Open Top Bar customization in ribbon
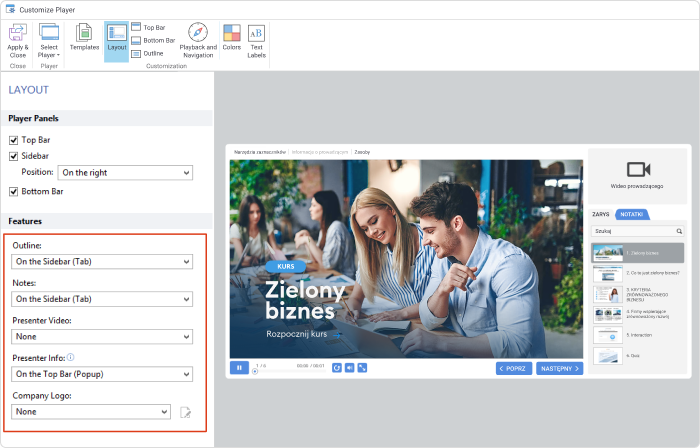The width and height of the screenshot is (700, 448). tap(149, 27)
